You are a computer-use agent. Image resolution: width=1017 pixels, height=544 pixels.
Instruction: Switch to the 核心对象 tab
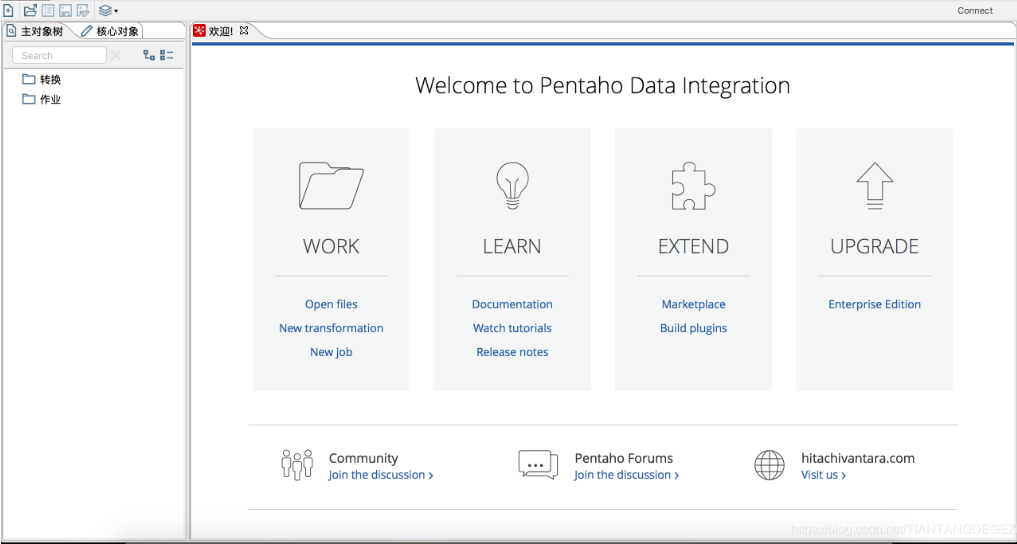pos(110,31)
